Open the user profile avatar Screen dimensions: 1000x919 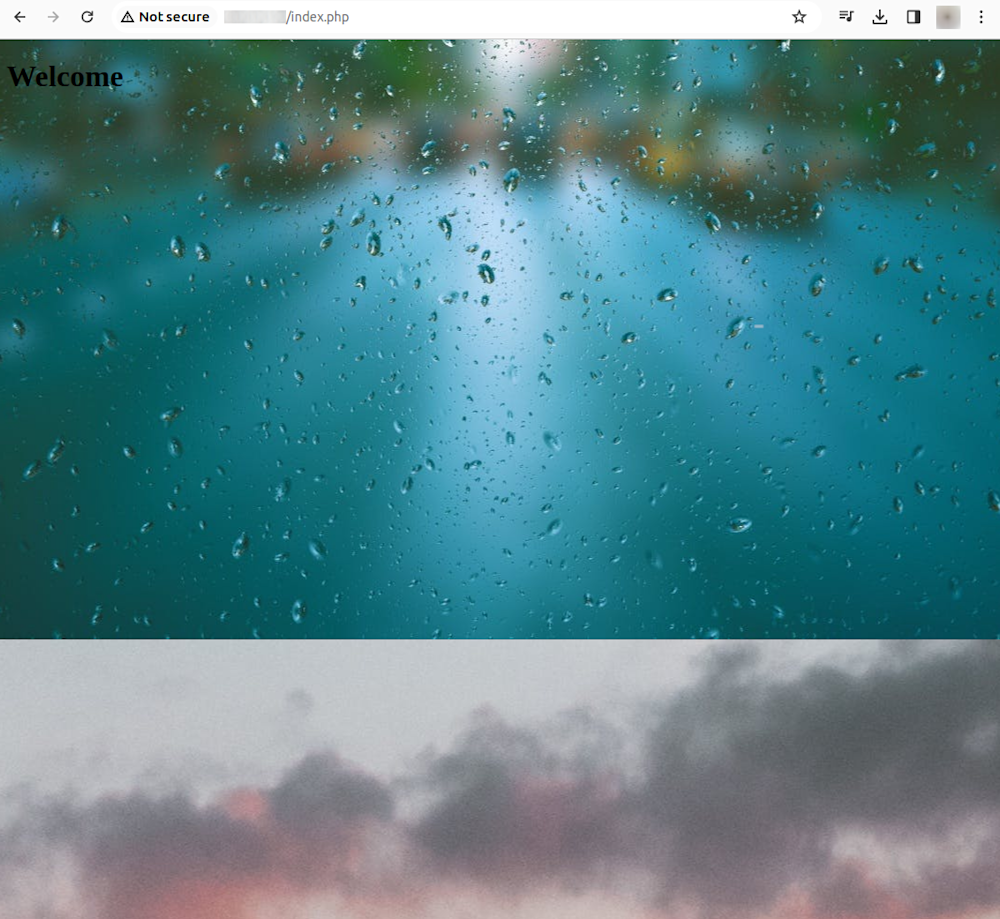coord(947,17)
